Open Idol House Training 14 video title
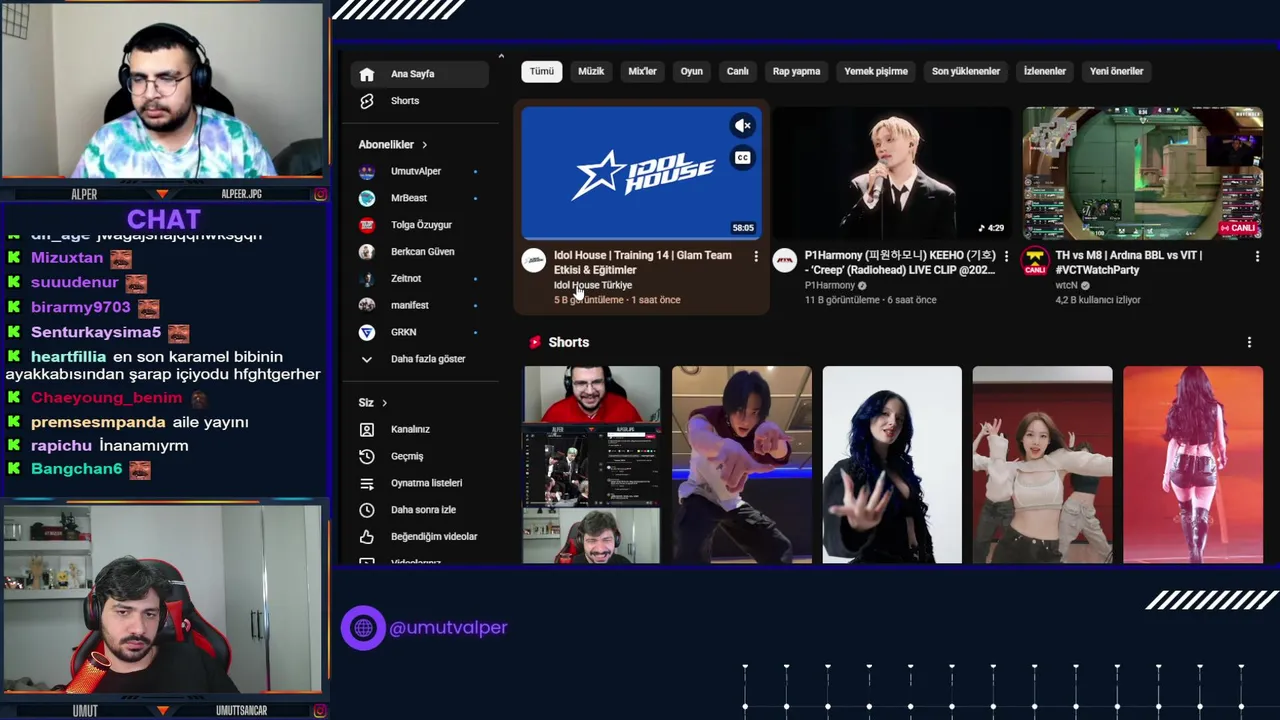Screen dimensions: 1280x720 point(643,262)
